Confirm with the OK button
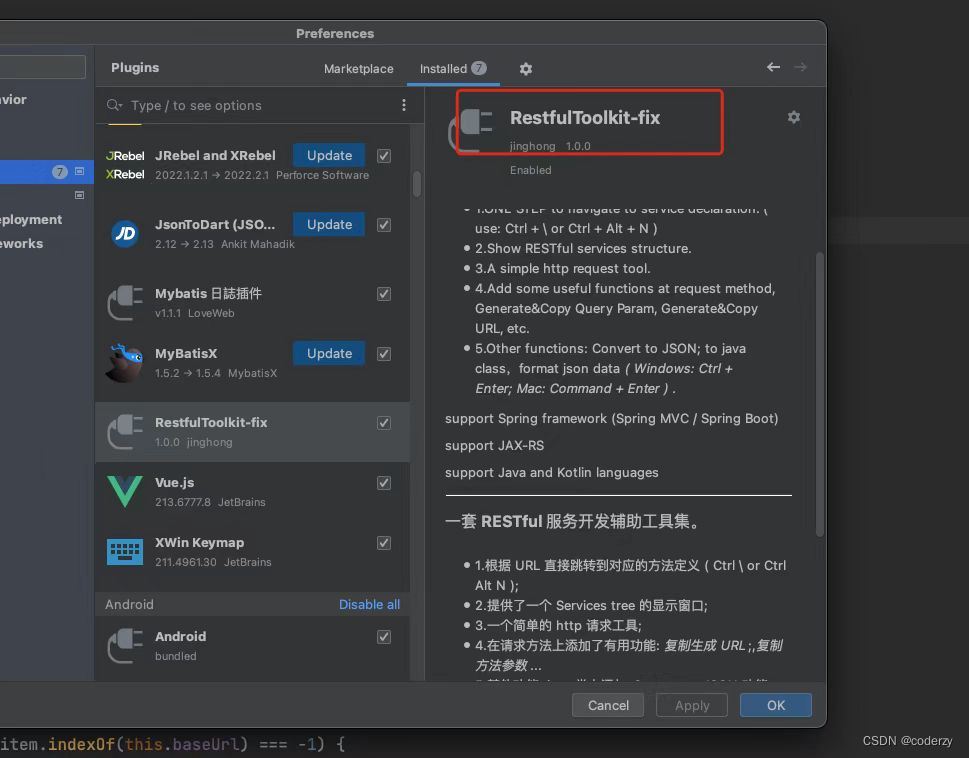Screen dimensions: 969x758 776,705
